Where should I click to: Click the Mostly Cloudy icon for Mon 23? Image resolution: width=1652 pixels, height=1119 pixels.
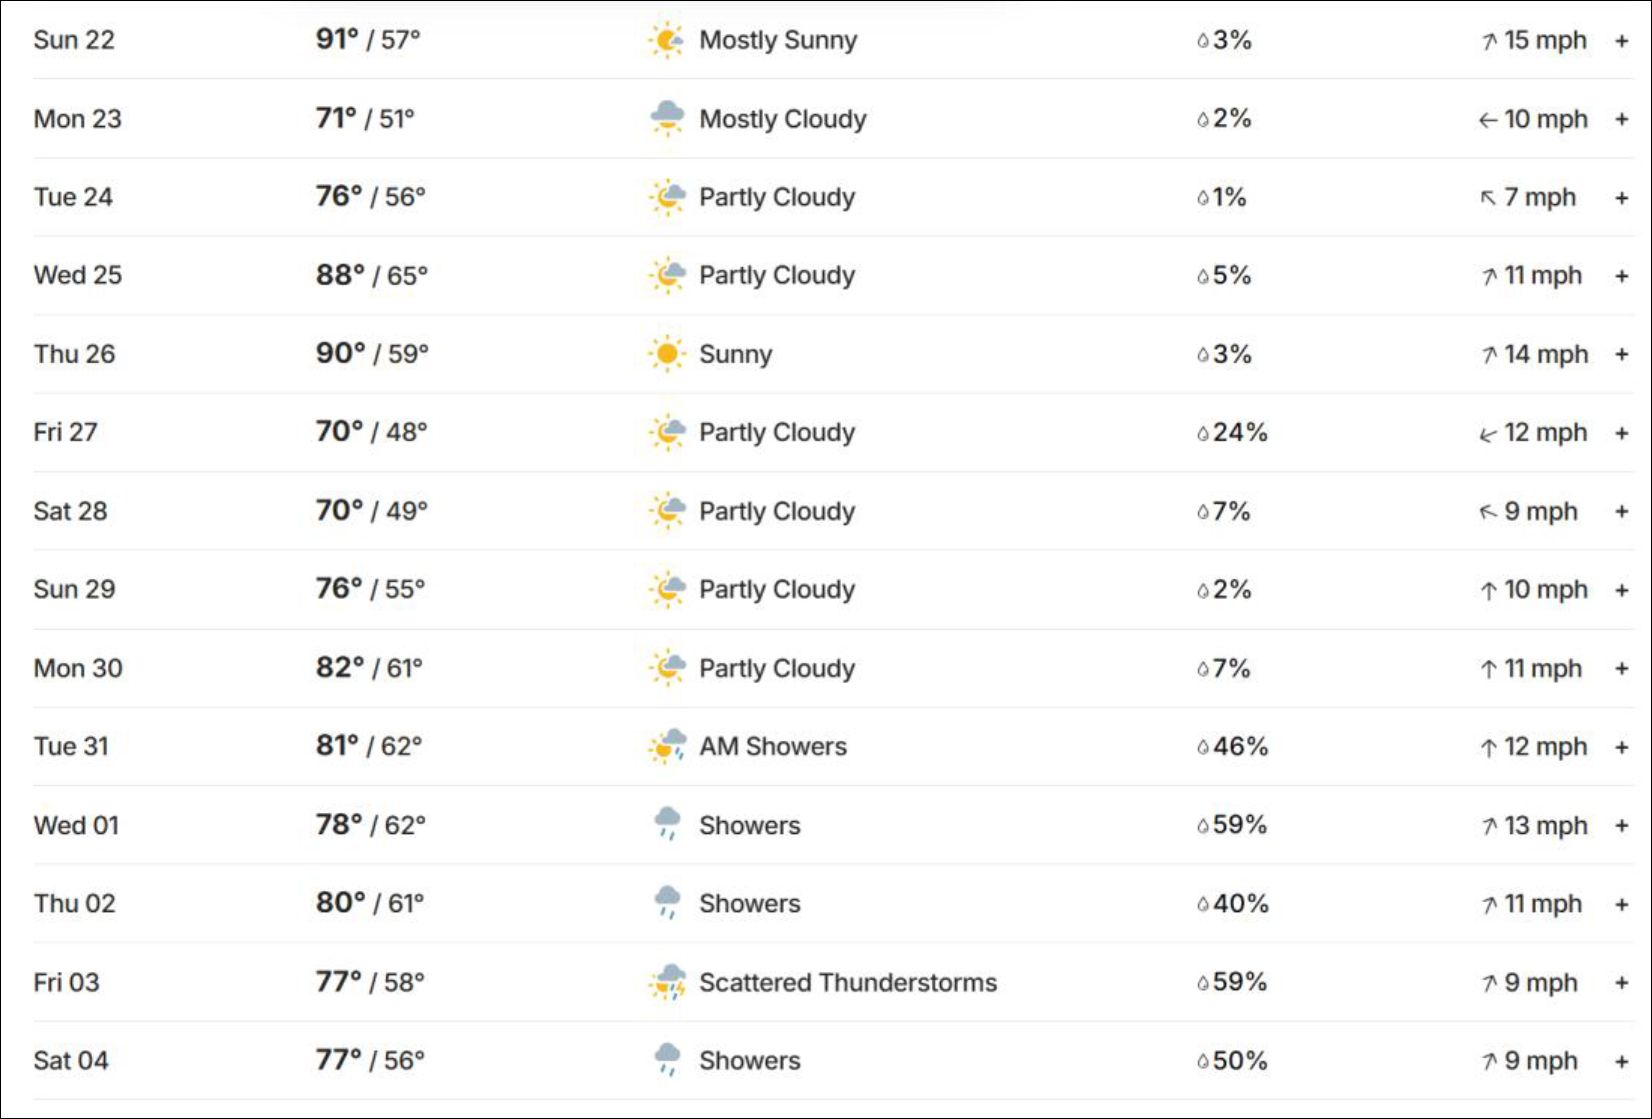[x=667, y=118]
